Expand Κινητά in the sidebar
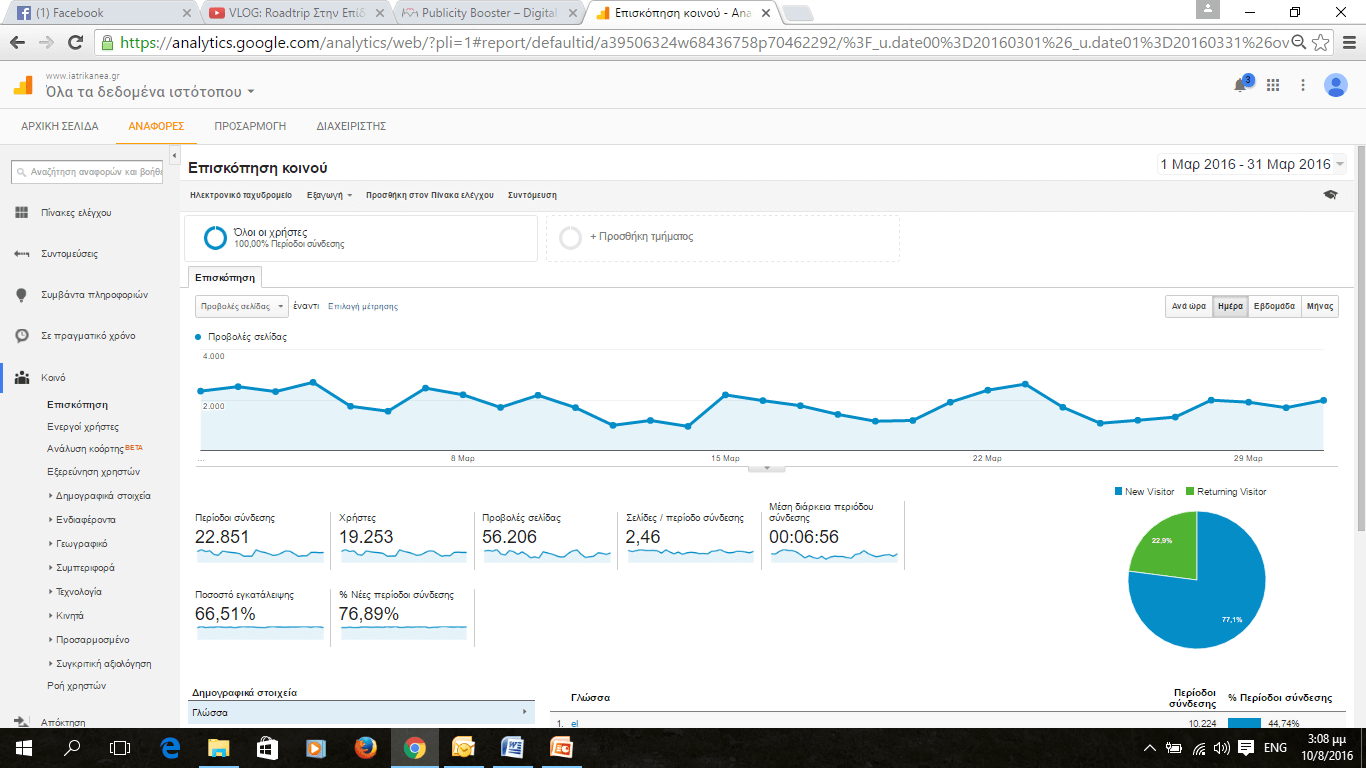1366x768 pixels. 67,616
